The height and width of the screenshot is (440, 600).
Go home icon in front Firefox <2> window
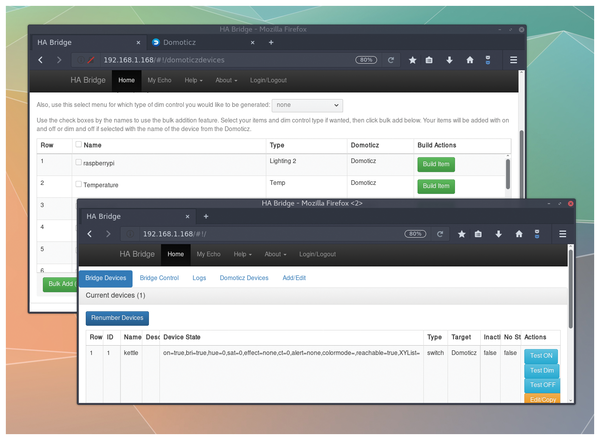tap(519, 234)
